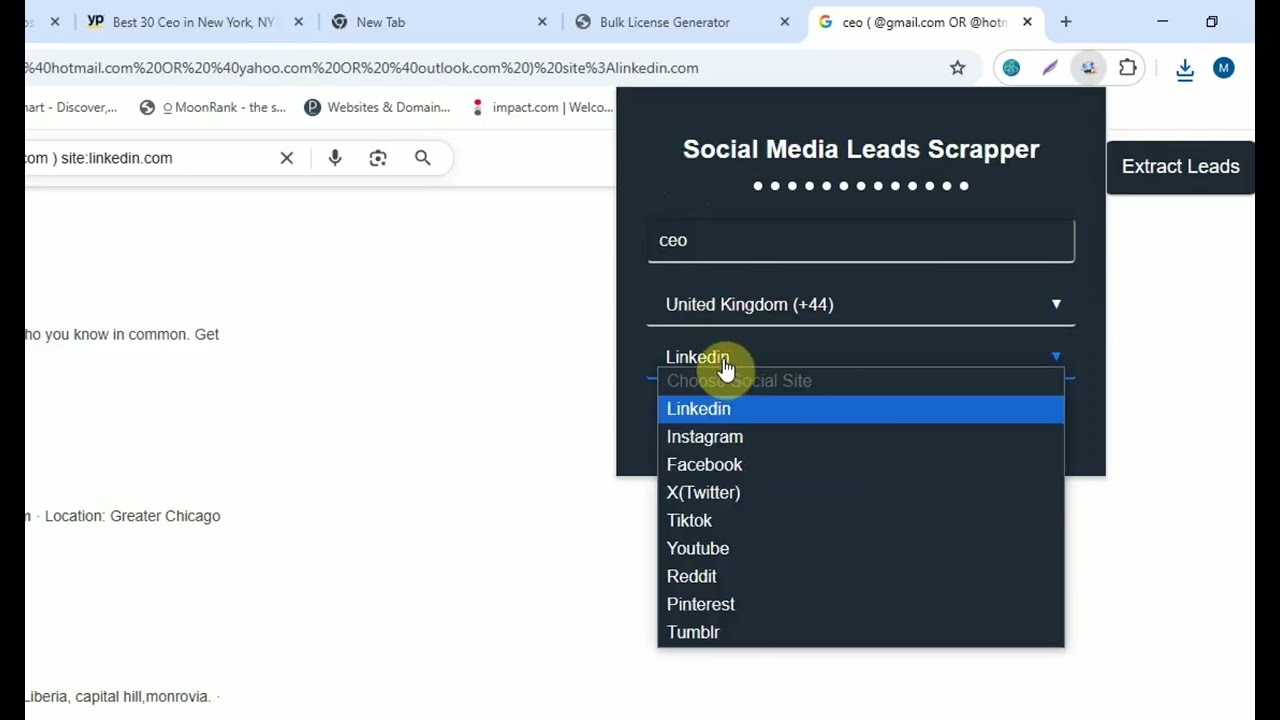Close the Bulk License Generator tab
Screen dimensions: 1280x720
pos(785,22)
